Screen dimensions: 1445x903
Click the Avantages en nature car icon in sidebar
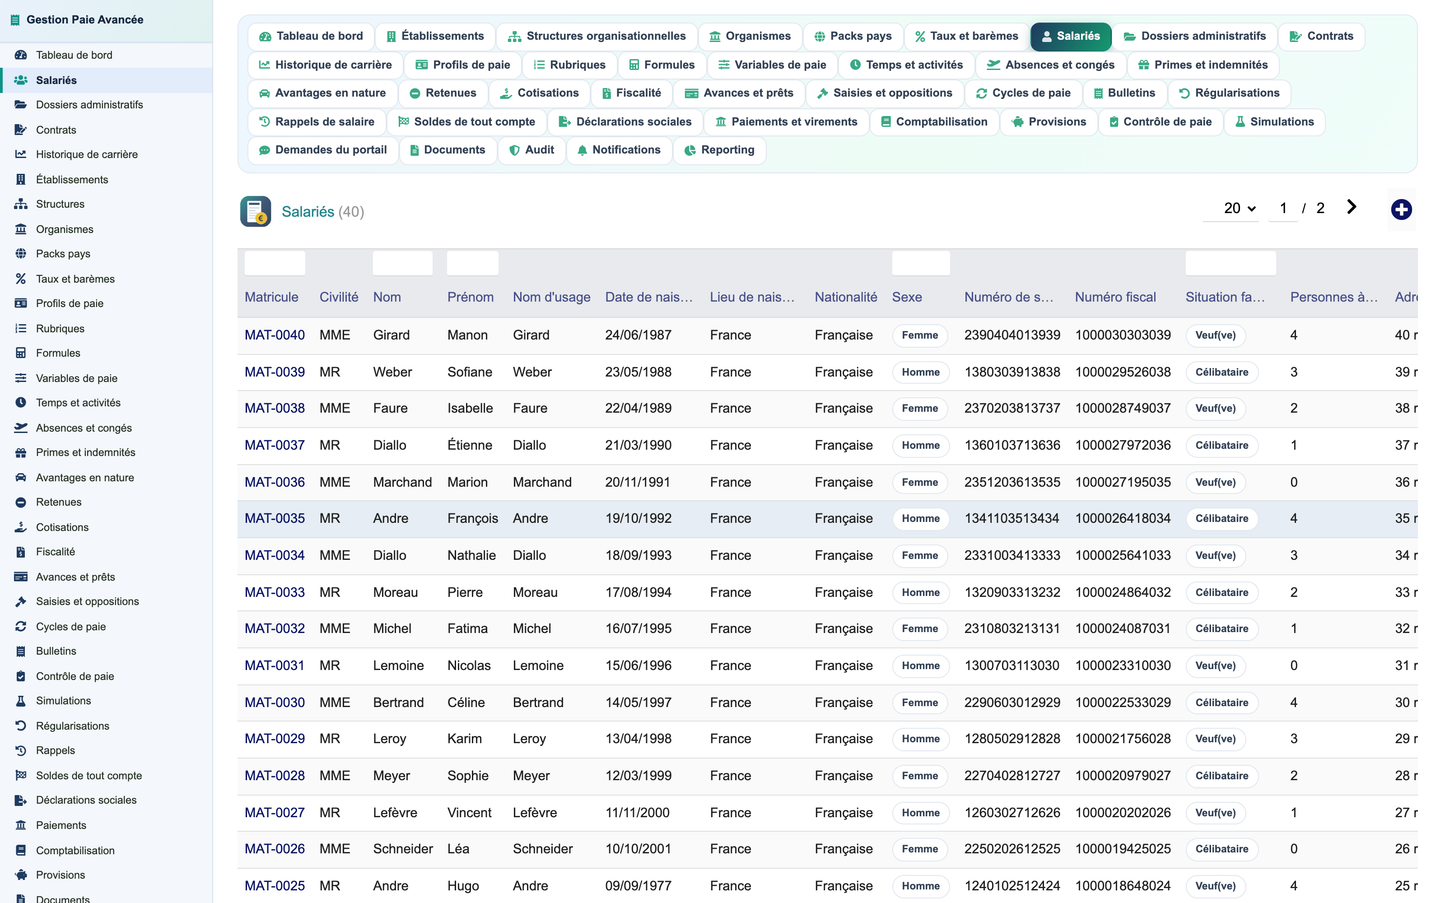(x=21, y=478)
